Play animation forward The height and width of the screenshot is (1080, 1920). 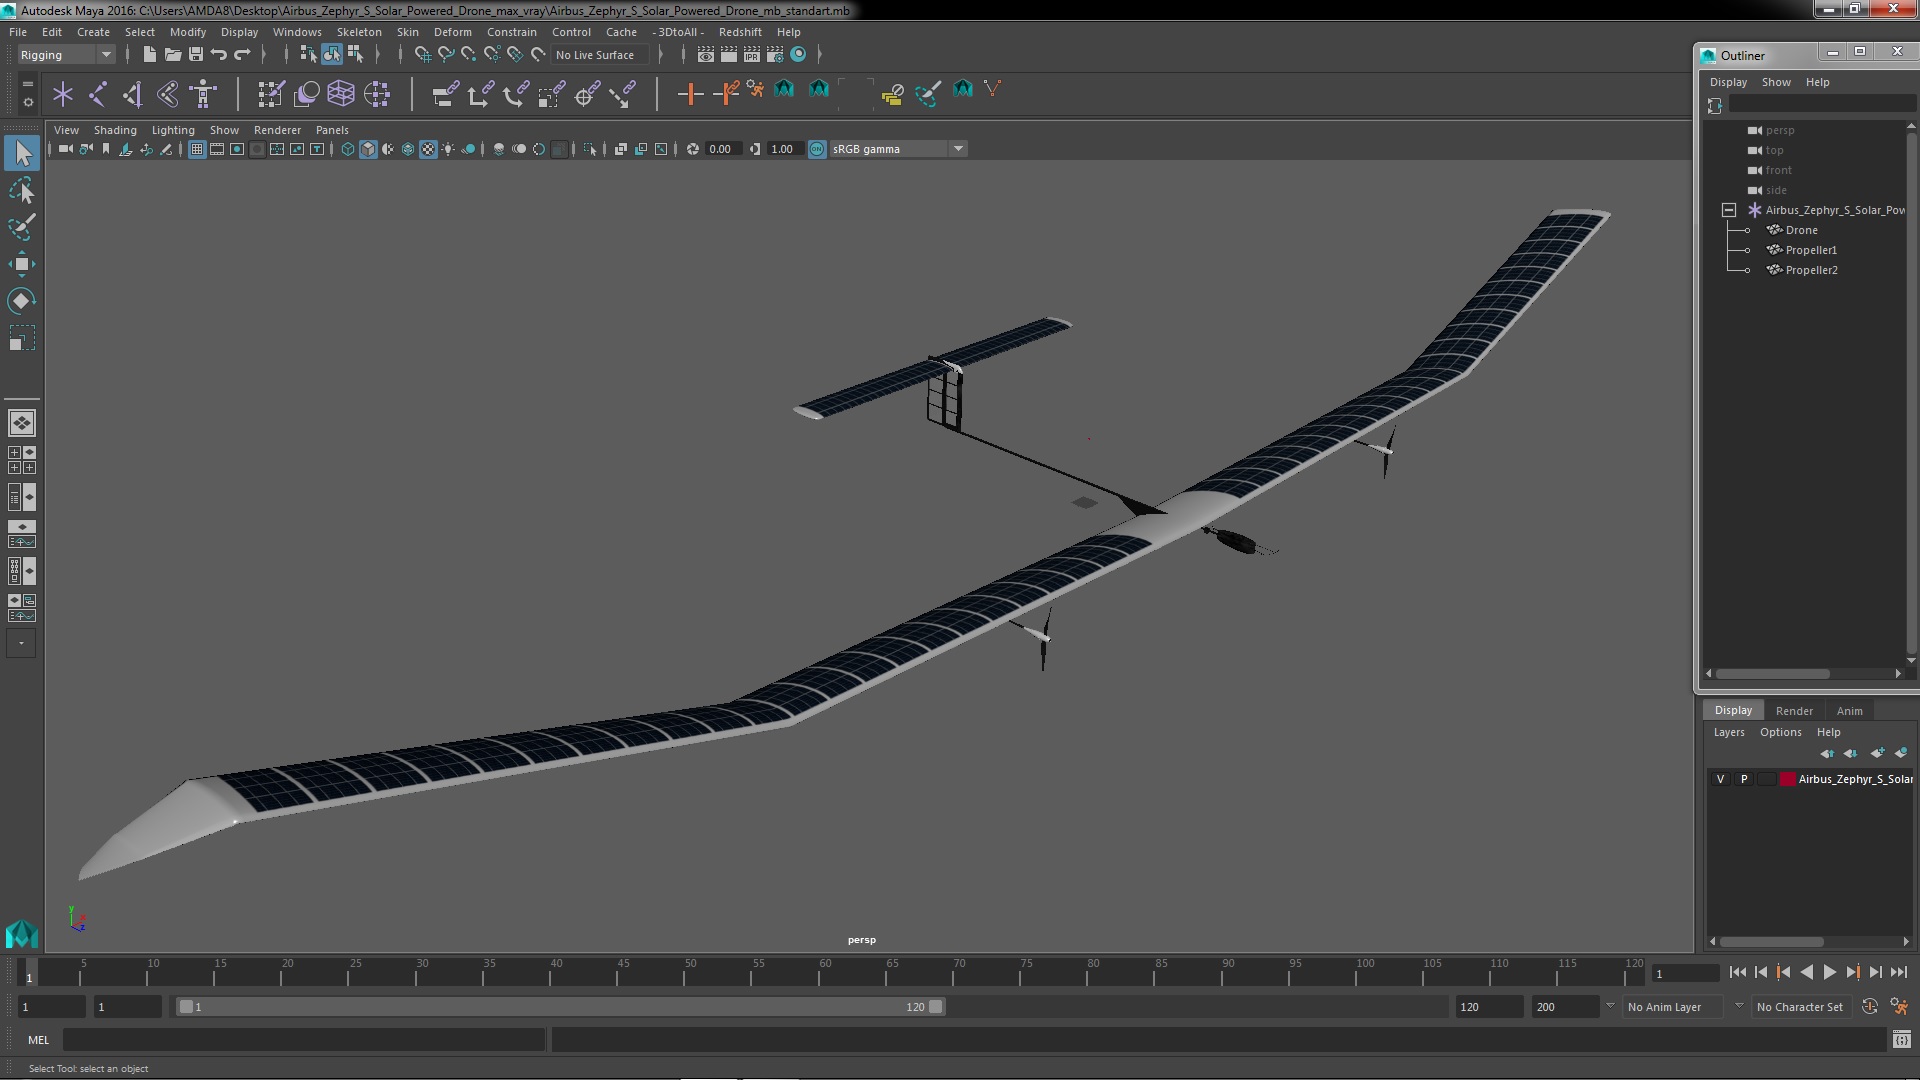[x=1829, y=972]
